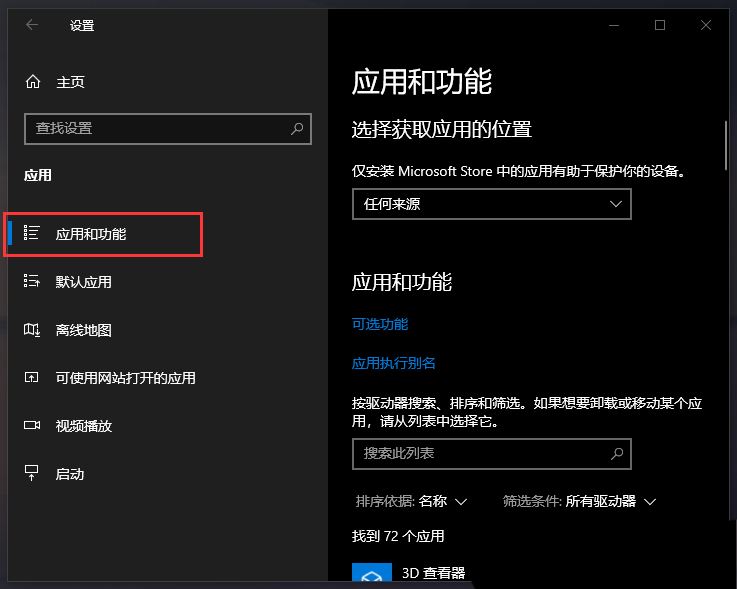Open 启动 using its sidebar icon
The width and height of the screenshot is (737, 589).
click(32, 474)
